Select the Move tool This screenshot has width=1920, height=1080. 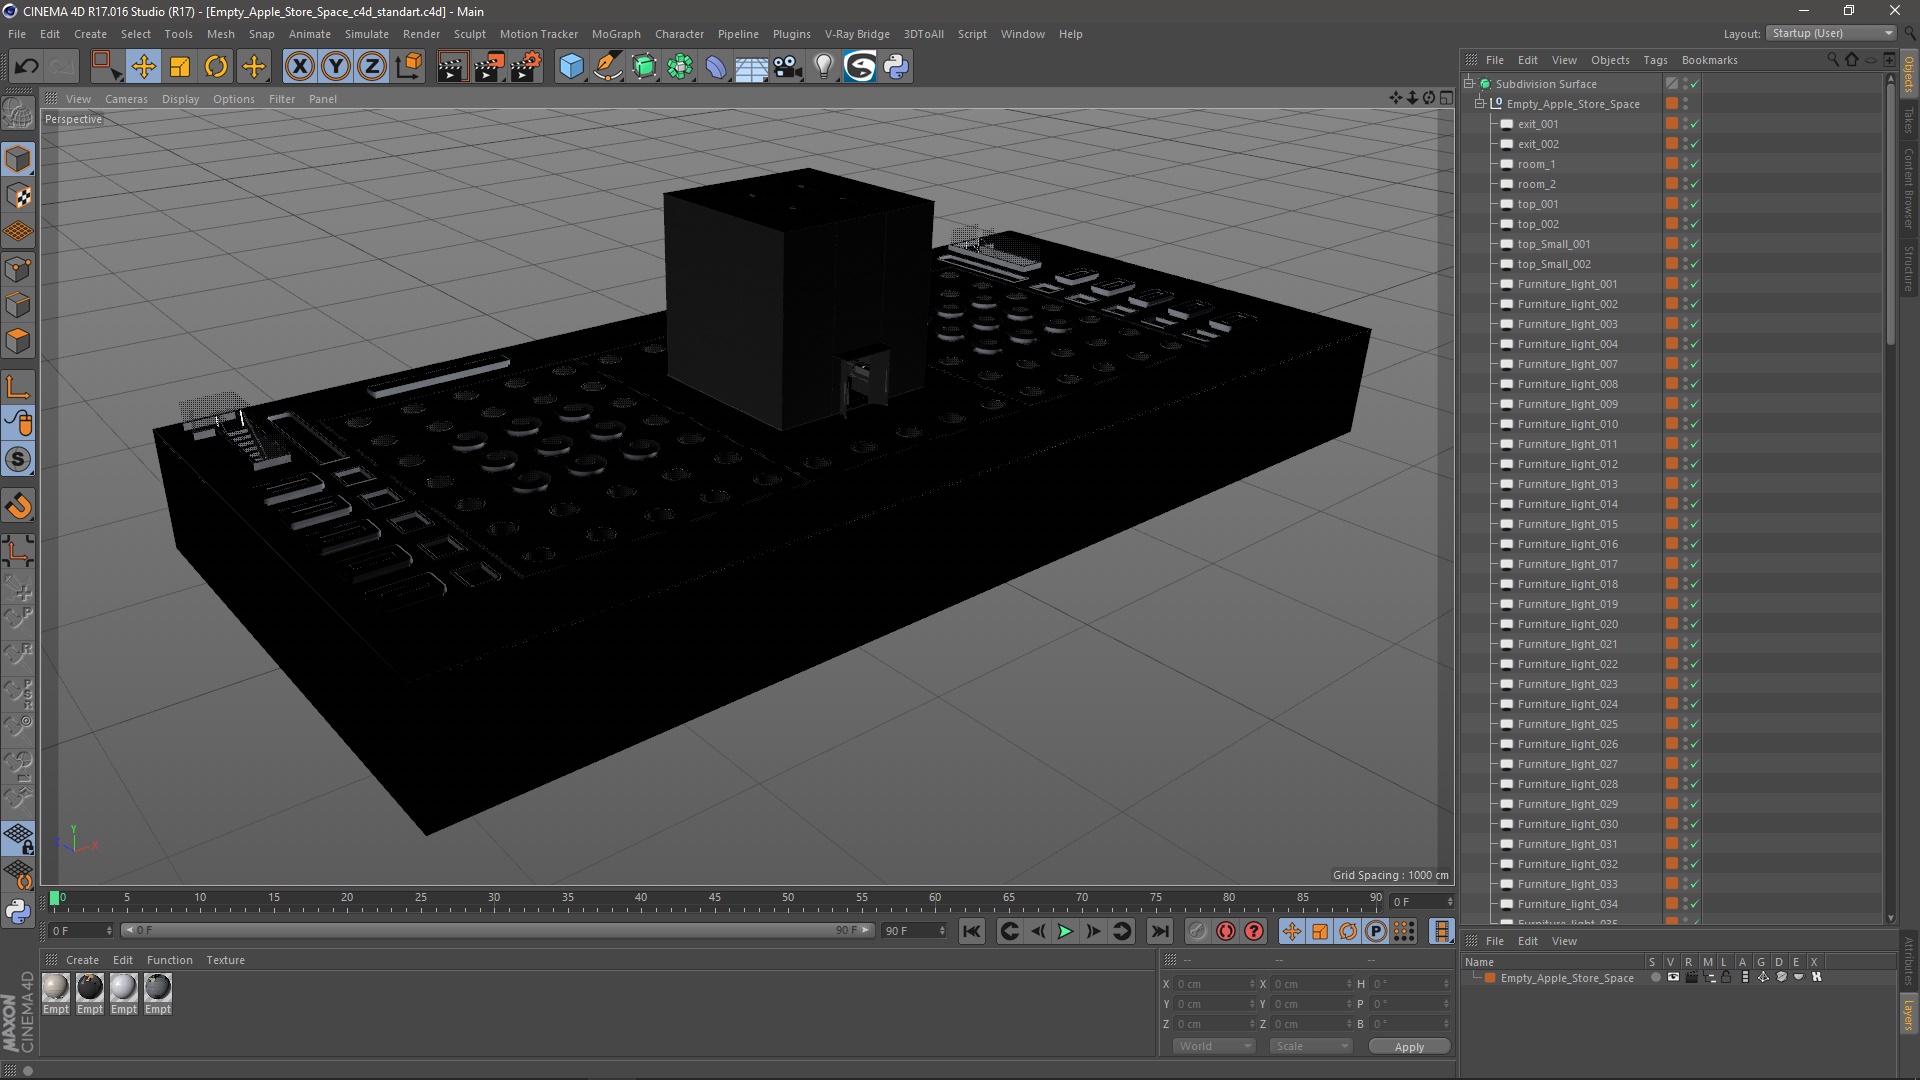tap(143, 67)
